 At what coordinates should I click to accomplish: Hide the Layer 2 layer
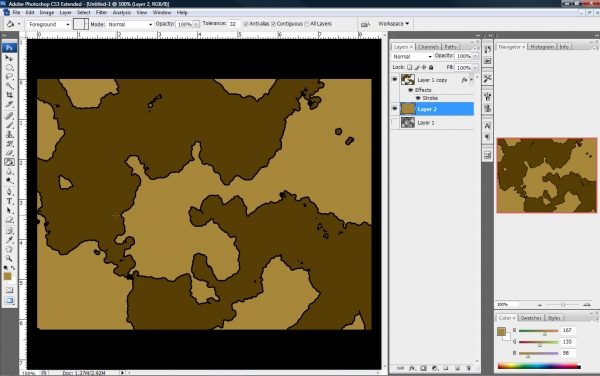pyautogui.click(x=395, y=109)
